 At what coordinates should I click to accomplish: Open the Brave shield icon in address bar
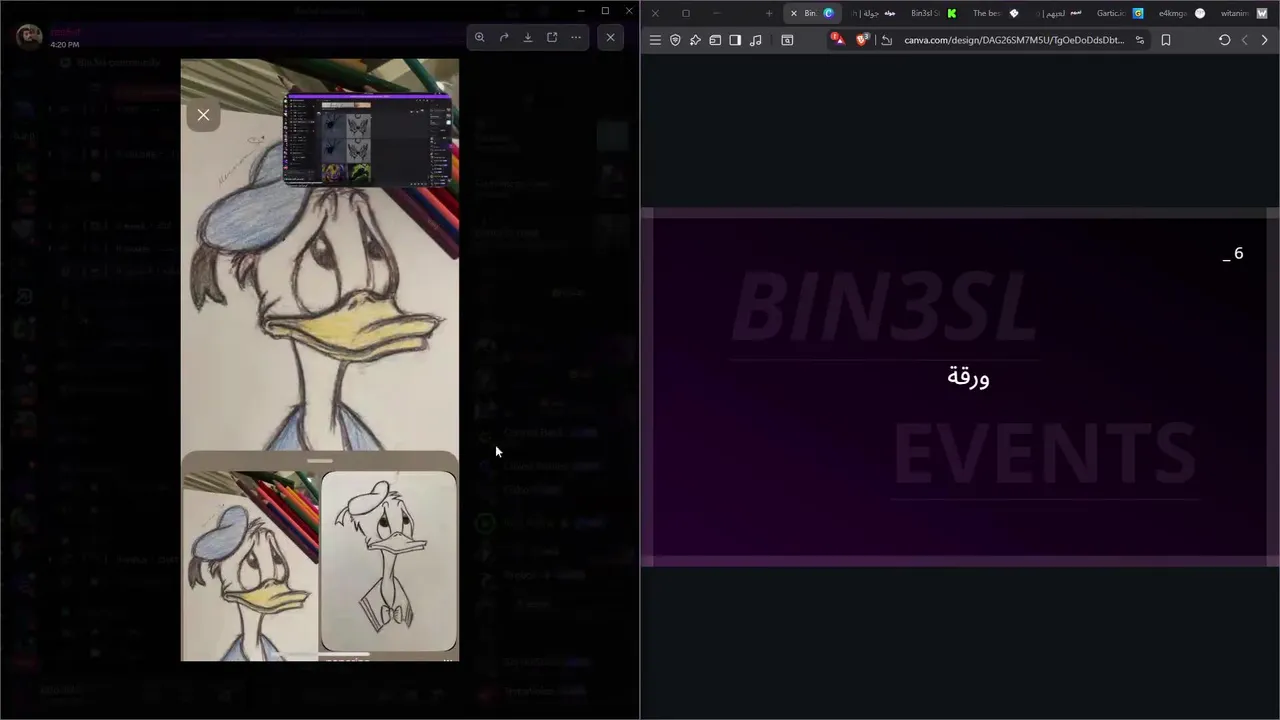[863, 40]
